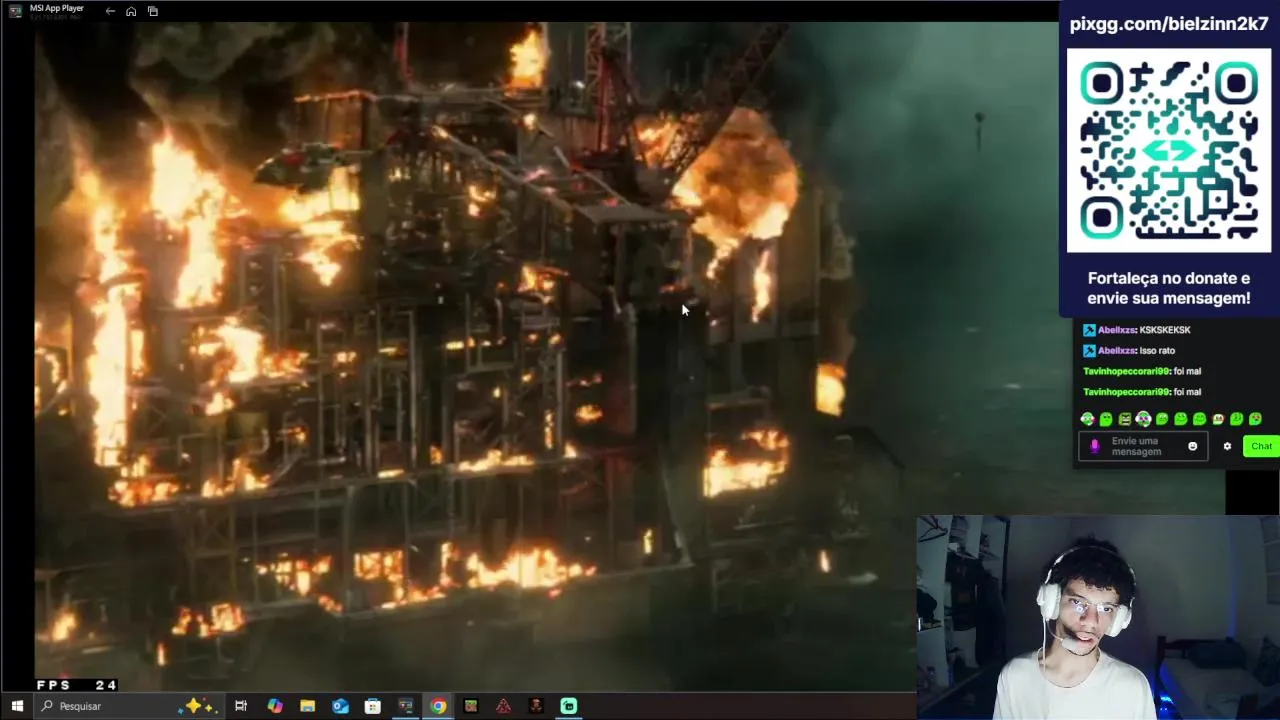Screen dimensions: 1280x720
Task: Select the last emote in the emote row
Action: click(x=1255, y=419)
